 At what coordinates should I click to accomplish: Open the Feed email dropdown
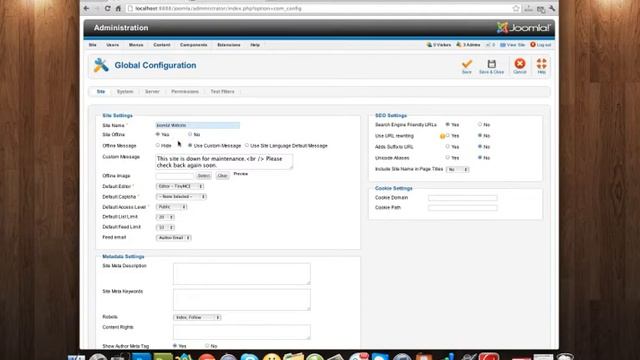[x=173, y=238]
